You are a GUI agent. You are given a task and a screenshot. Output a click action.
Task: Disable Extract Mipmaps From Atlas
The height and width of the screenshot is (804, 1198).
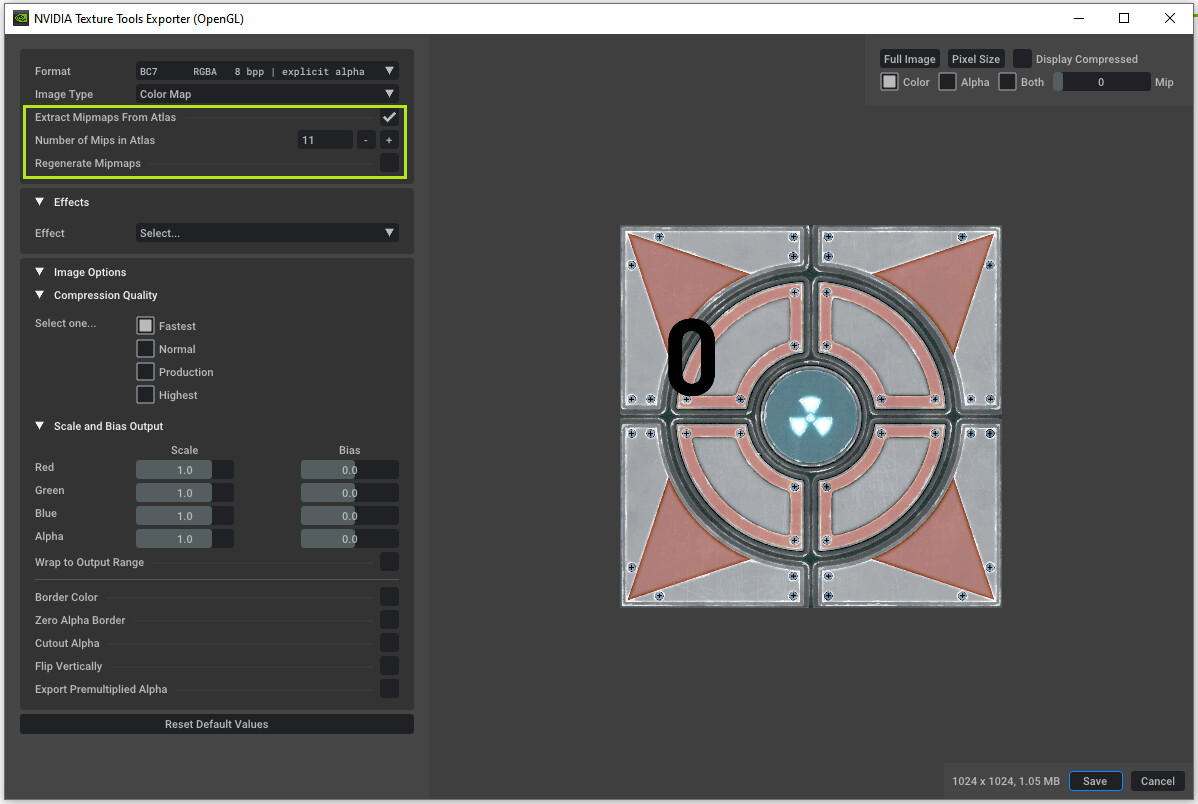(x=389, y=116)
